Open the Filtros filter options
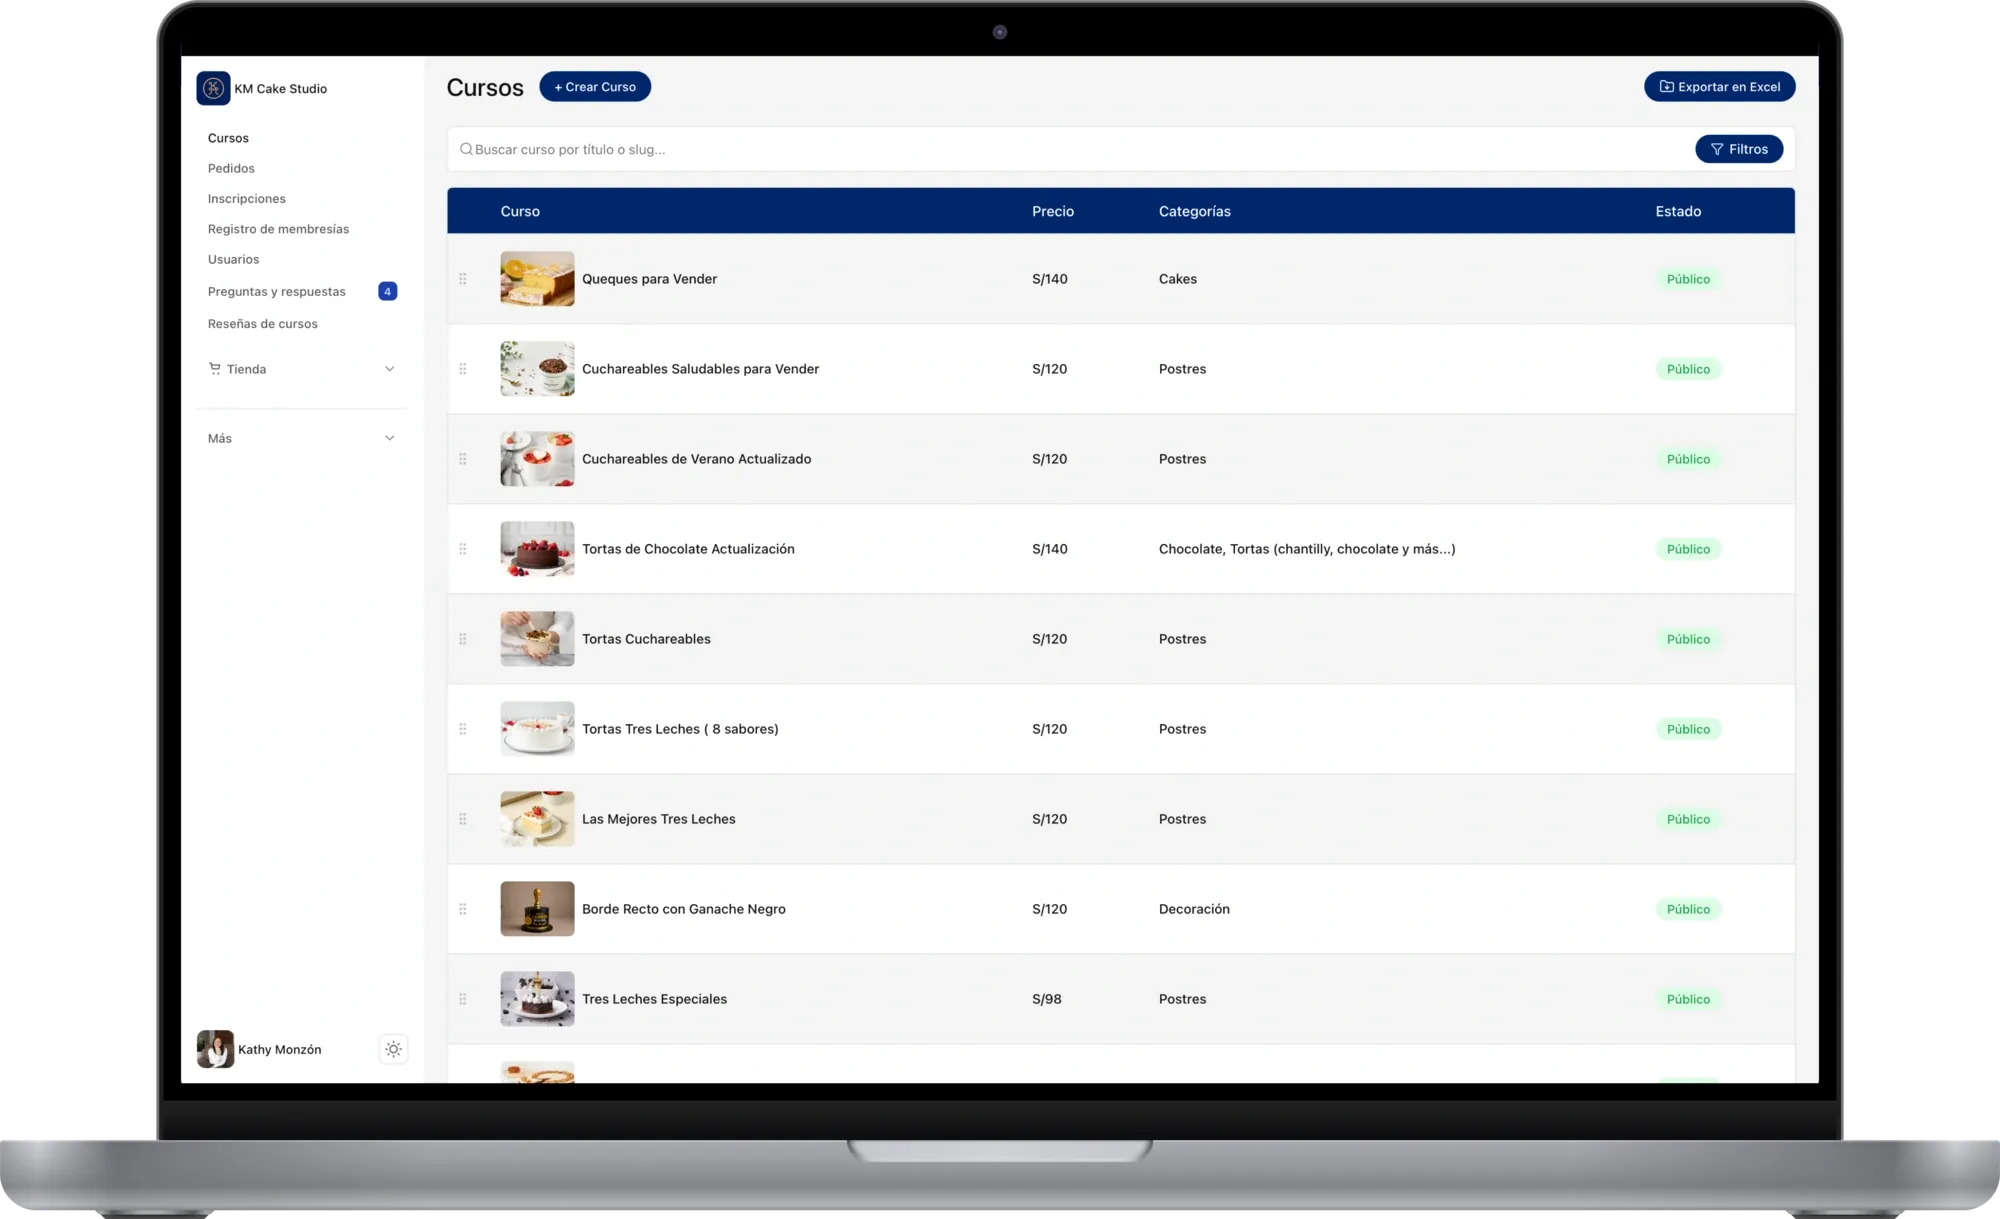This screenshot has height=1219, width=2000. click(x=1739, y=149)
